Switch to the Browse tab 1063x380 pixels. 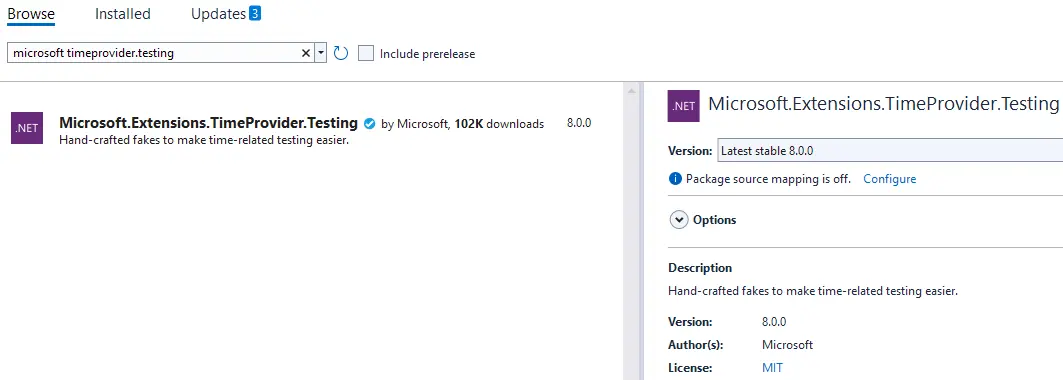coord(31,14)
